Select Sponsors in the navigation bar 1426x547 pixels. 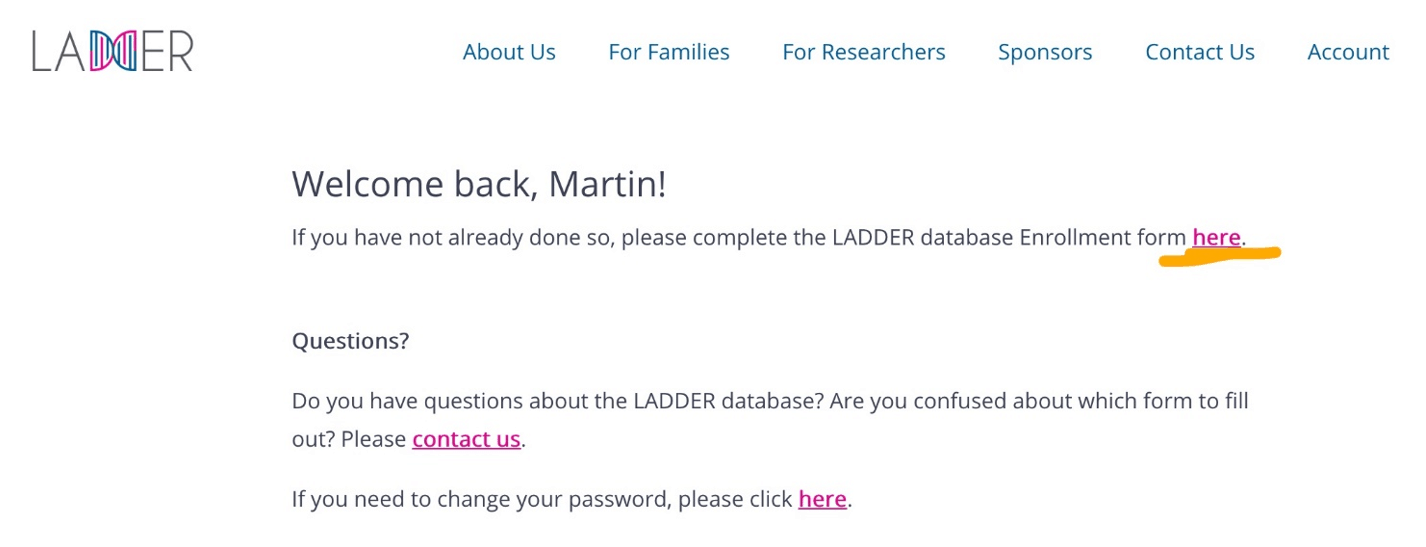click(x=1045, y=52)
